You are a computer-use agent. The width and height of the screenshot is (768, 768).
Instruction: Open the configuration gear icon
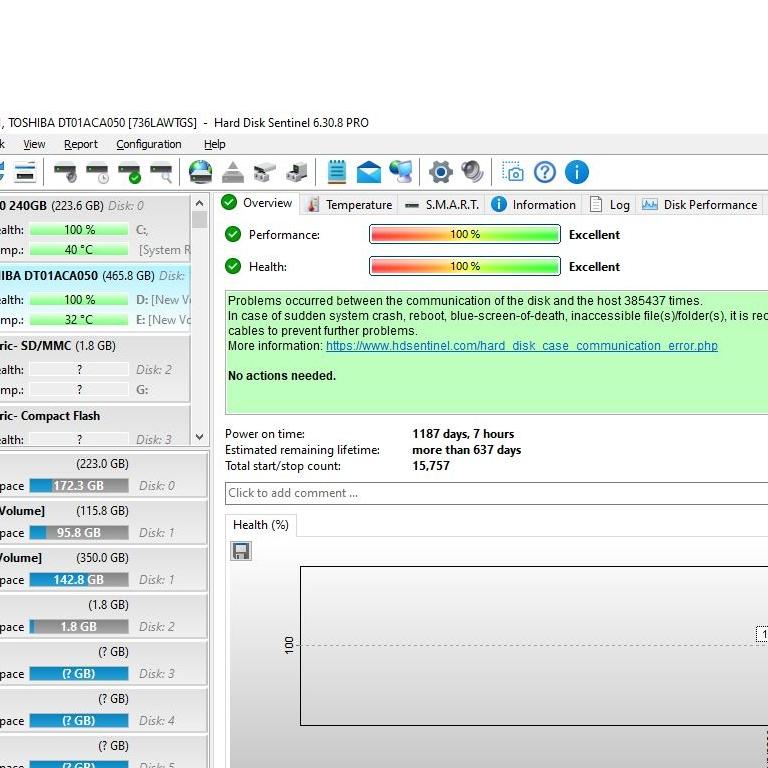click(x=441, y=172)
